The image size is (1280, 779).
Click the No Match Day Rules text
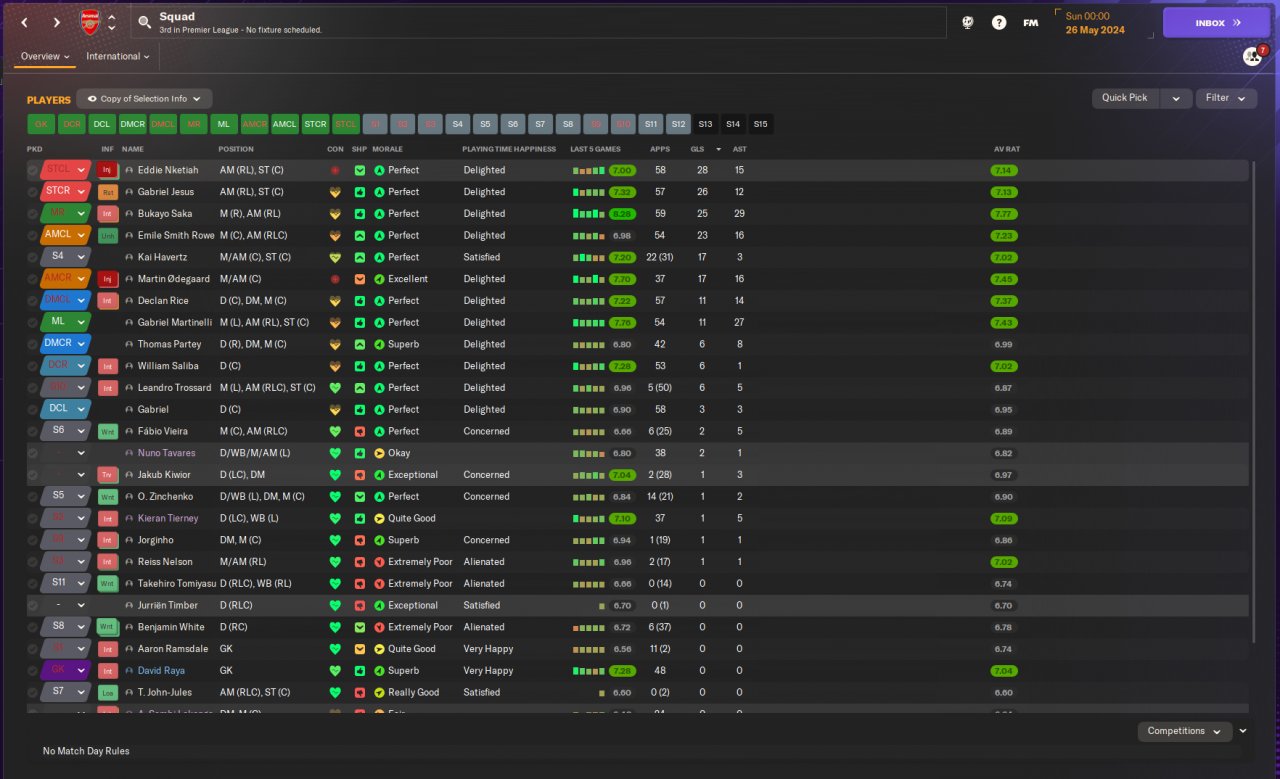pos(86,751)
